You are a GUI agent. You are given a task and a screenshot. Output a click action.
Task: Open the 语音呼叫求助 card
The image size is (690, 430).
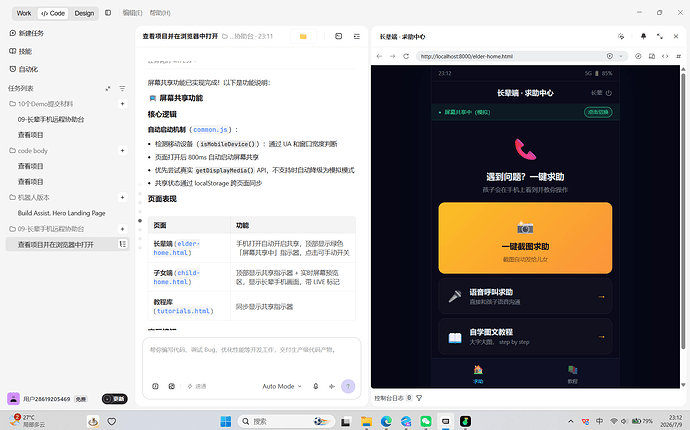[x=525, y=296]
